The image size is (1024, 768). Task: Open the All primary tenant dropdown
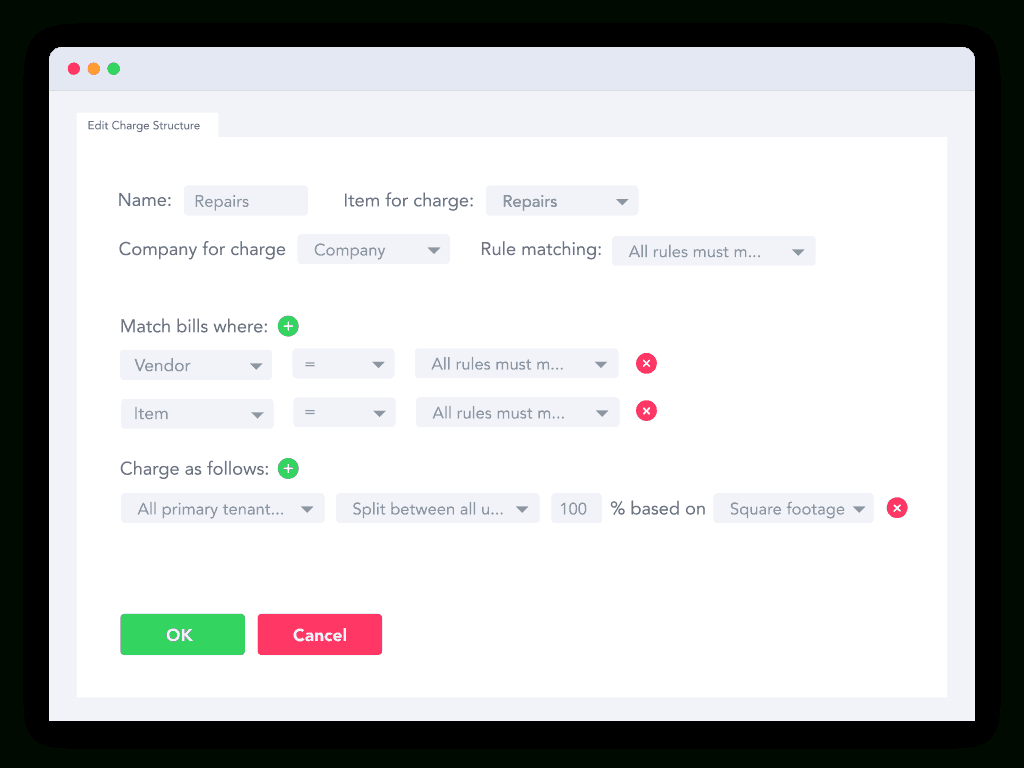(223, 508)
